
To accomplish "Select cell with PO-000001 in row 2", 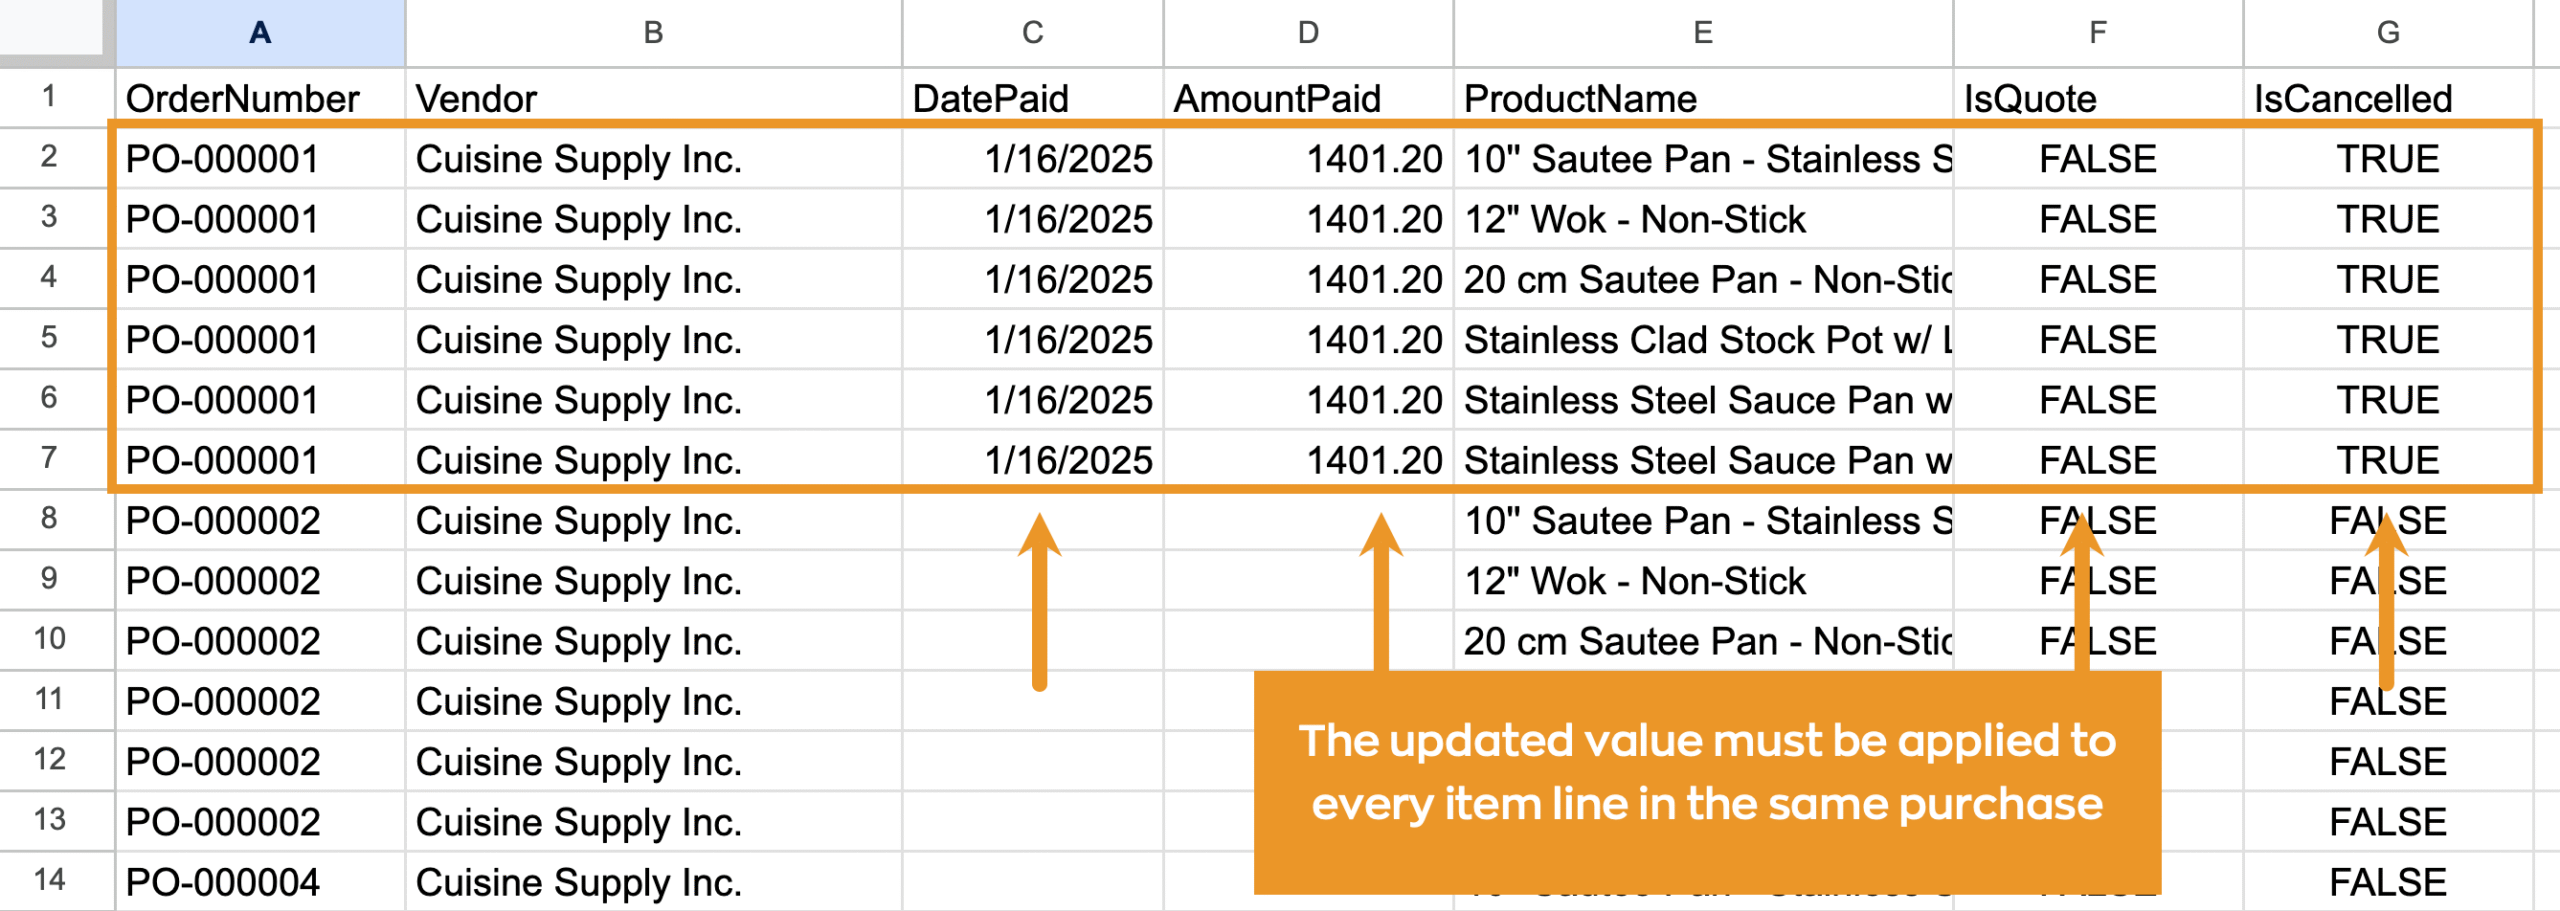I will [260, 158].
